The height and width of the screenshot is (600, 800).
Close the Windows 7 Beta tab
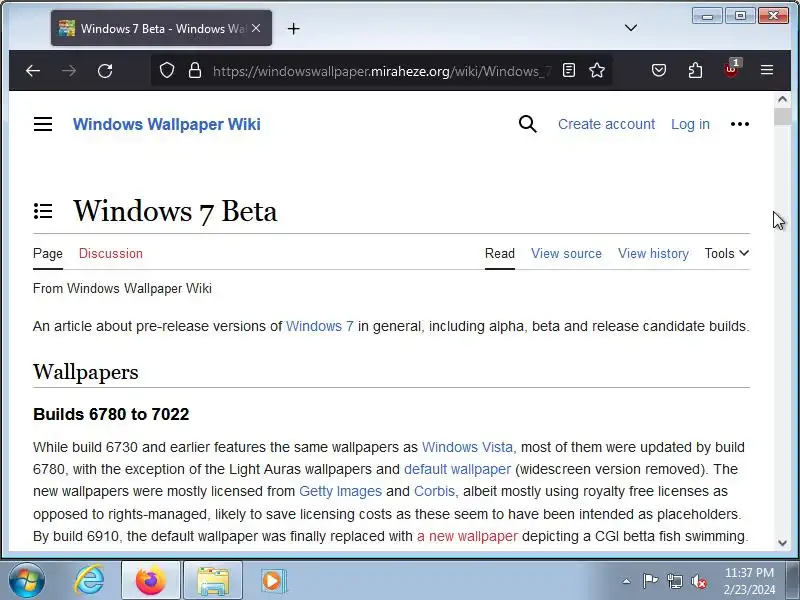pos(256,29)
